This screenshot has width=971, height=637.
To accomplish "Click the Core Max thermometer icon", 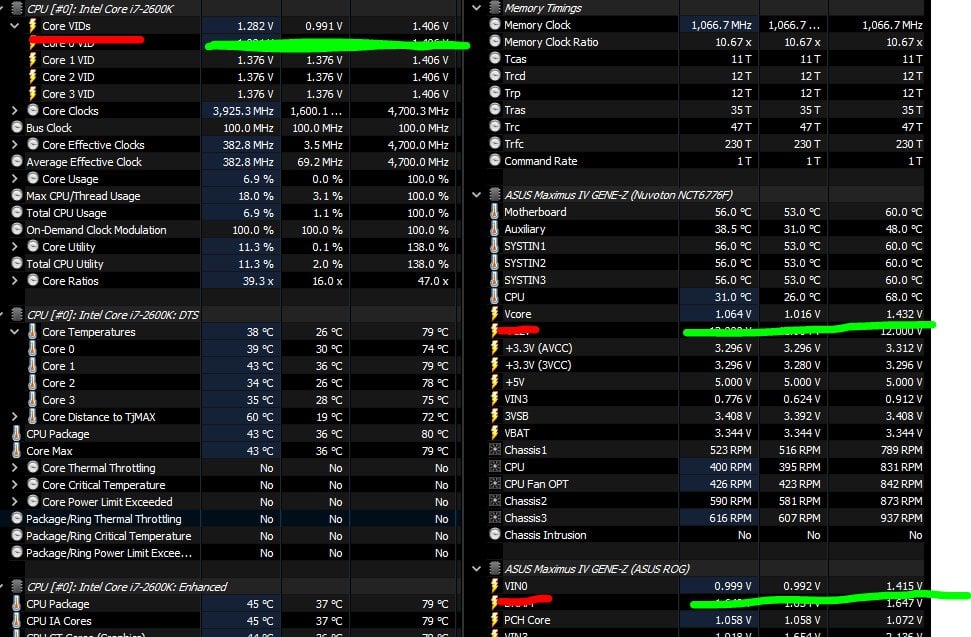I will click(17, 451).
